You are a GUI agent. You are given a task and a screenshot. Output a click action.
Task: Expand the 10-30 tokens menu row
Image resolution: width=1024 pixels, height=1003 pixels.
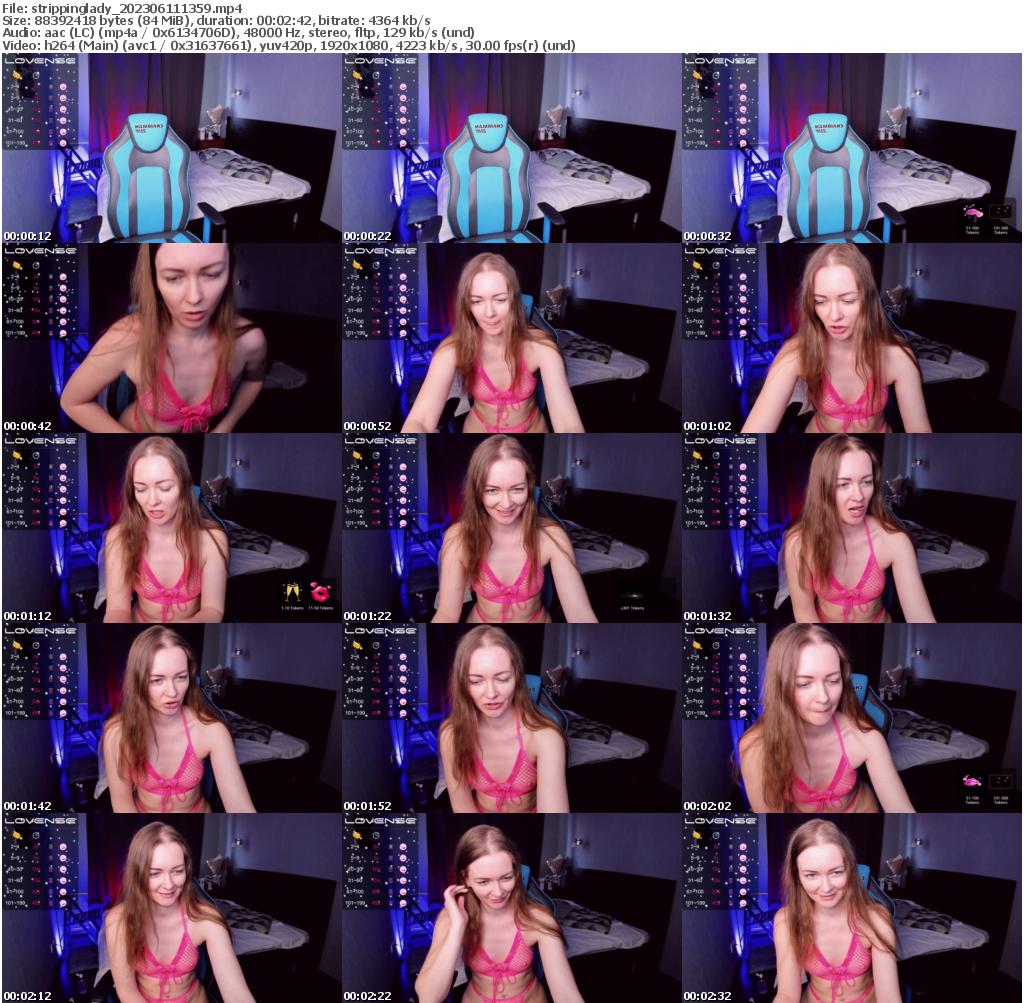[63, 108]
